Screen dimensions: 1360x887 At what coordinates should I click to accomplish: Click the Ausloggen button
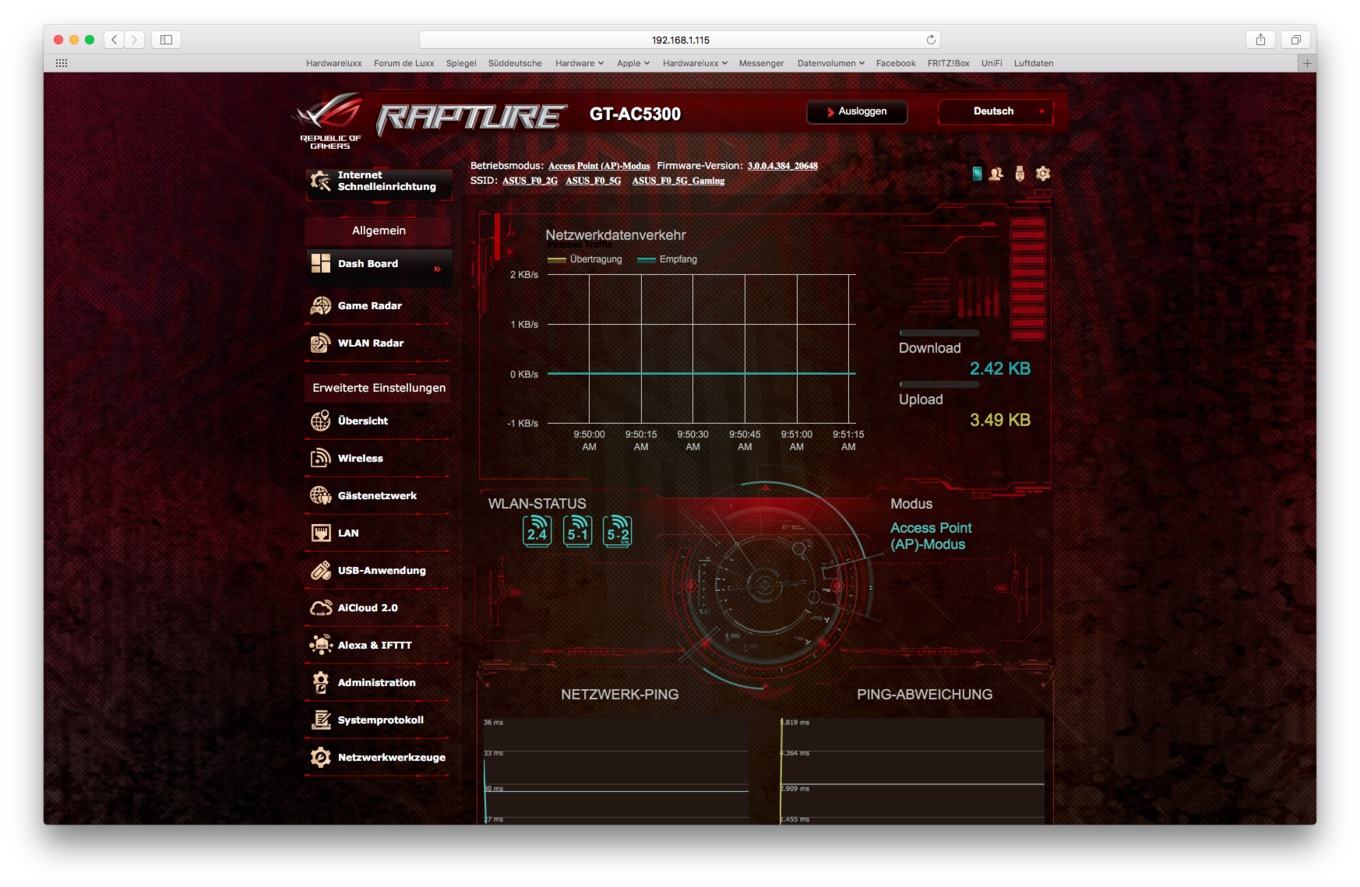(x=857, y=112)
